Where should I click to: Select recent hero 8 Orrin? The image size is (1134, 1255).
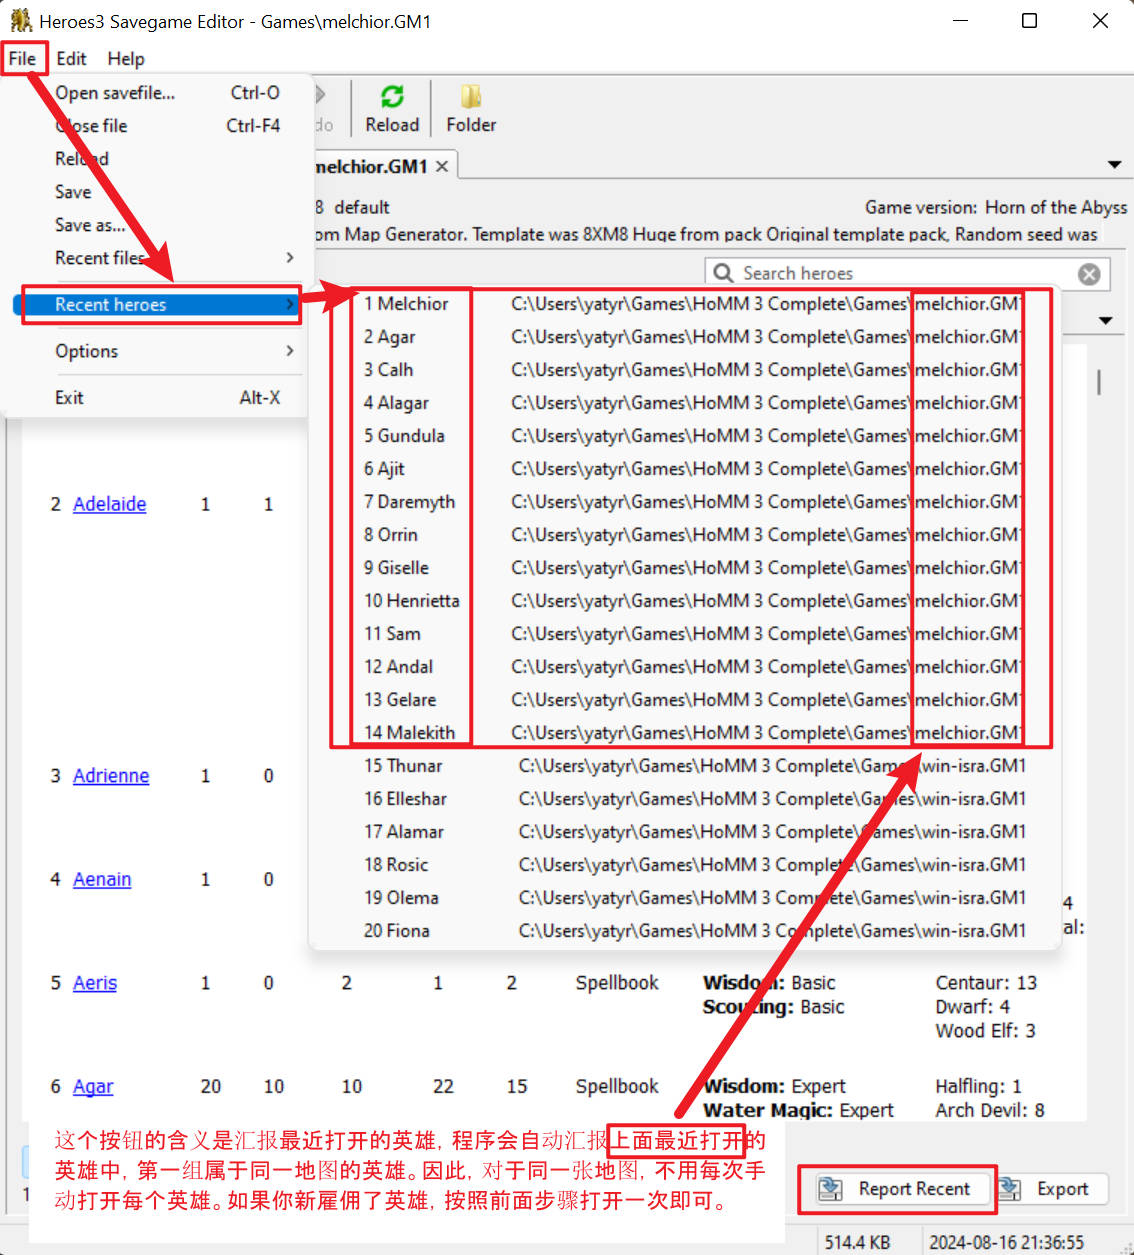pyautogui.click(x=684, y=535)
